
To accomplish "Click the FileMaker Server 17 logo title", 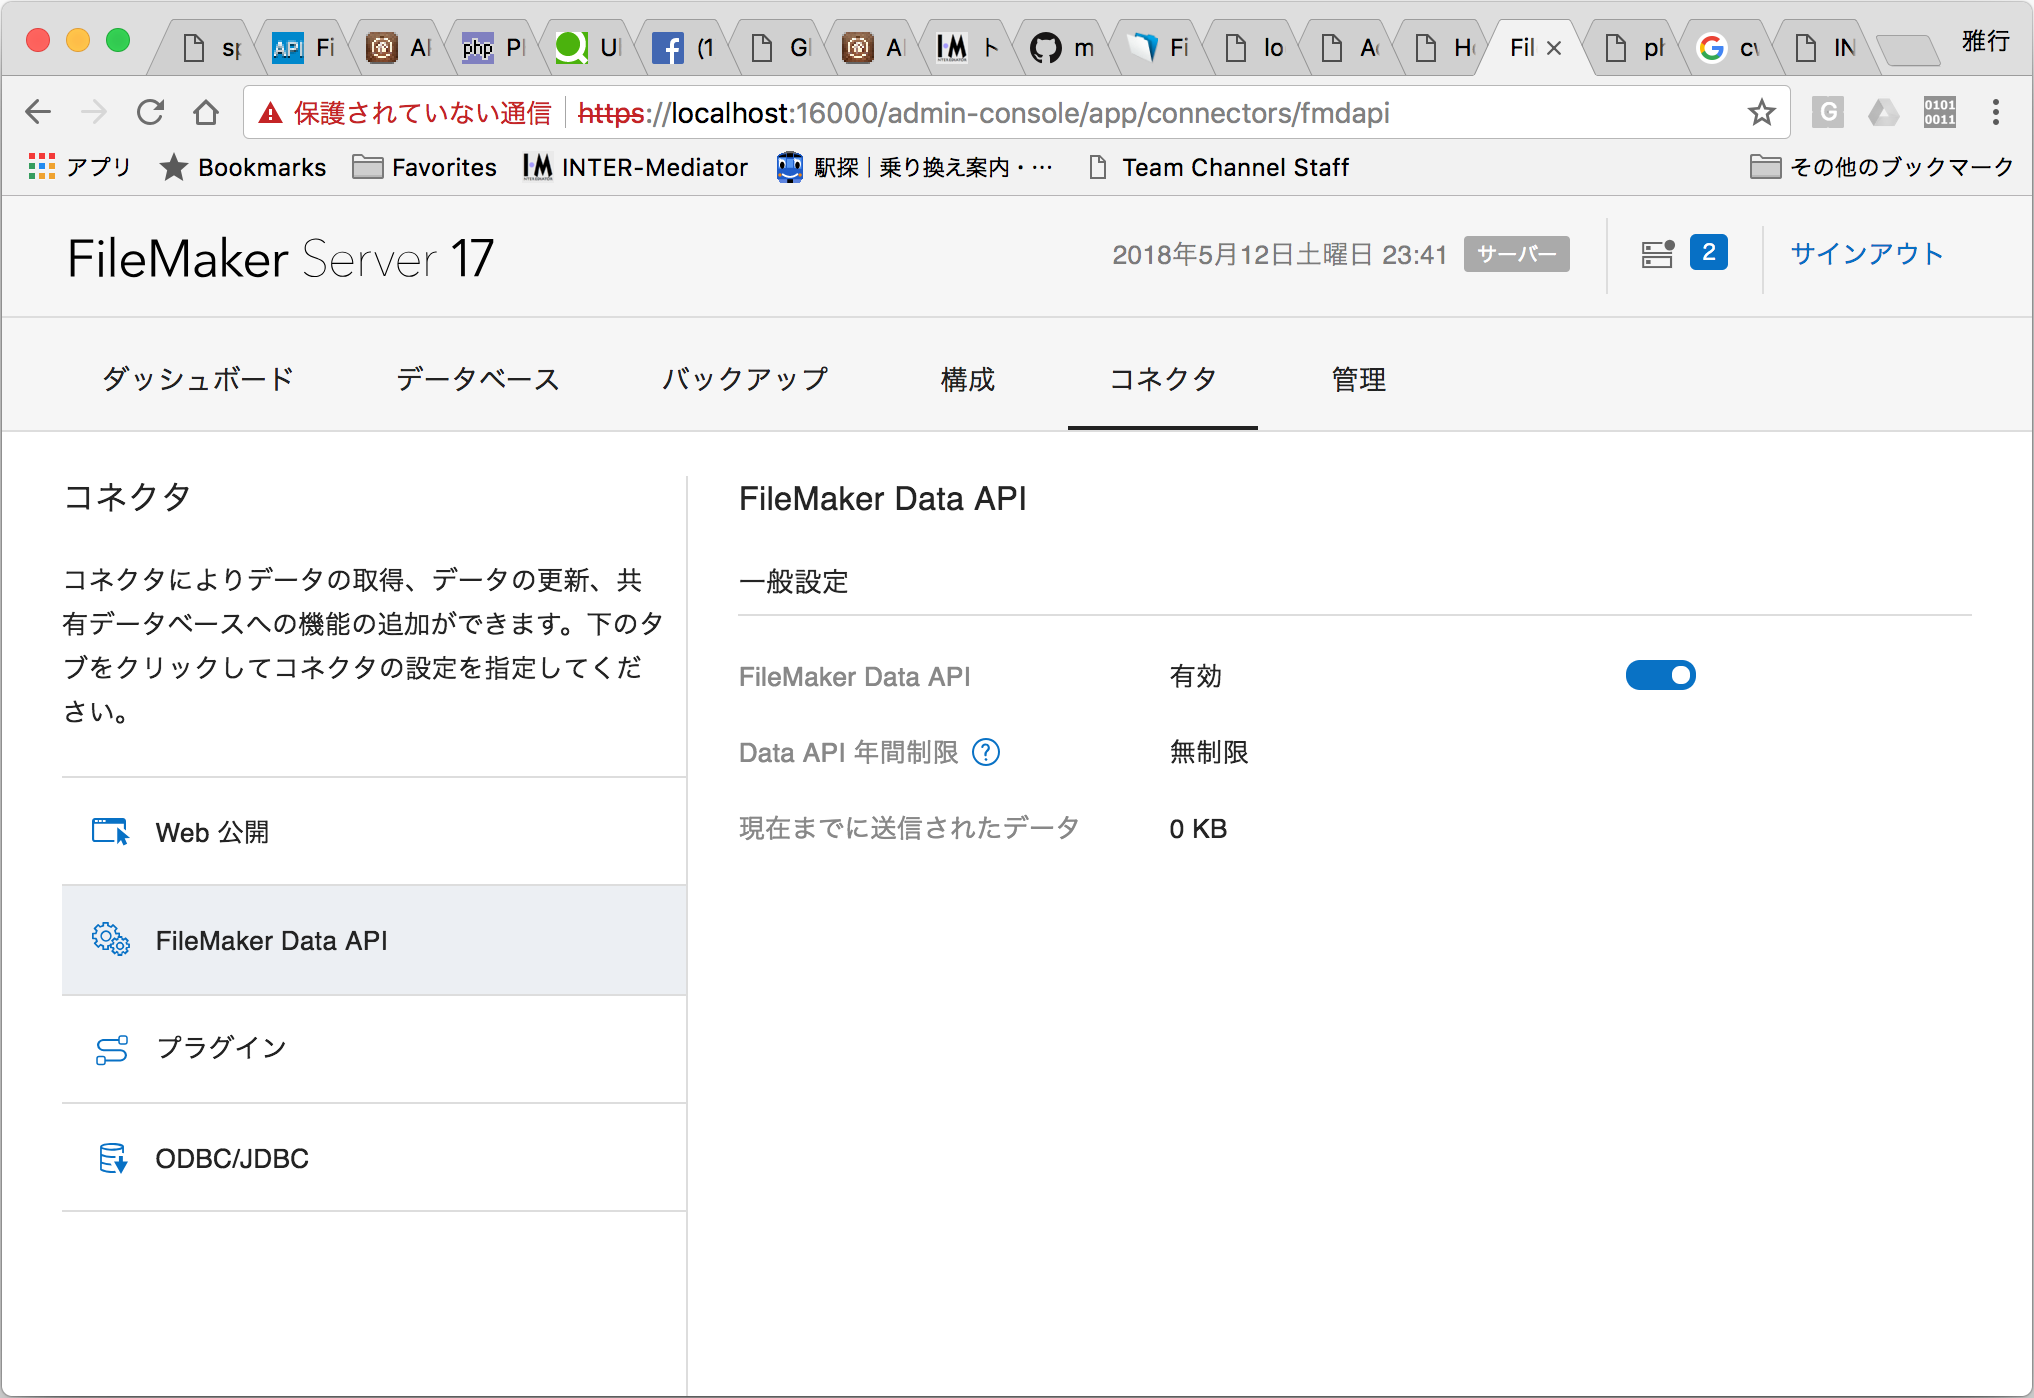I will 281,259.
